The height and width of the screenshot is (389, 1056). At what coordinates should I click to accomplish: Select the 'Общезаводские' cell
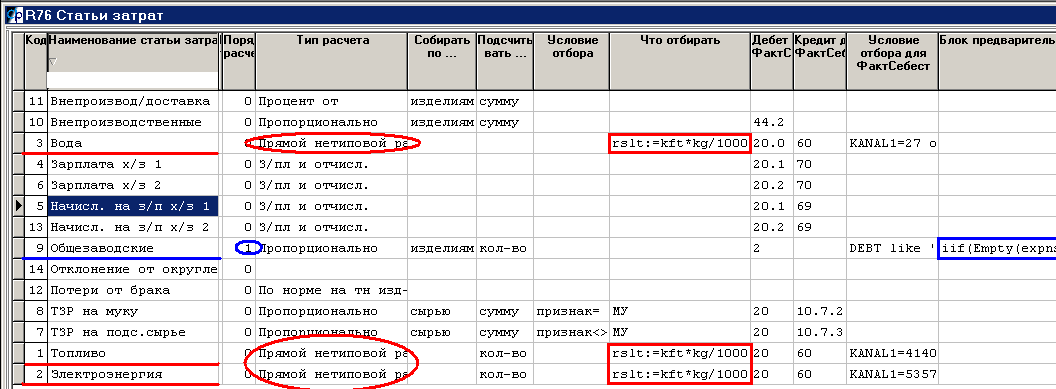click(x=133, y=248)
